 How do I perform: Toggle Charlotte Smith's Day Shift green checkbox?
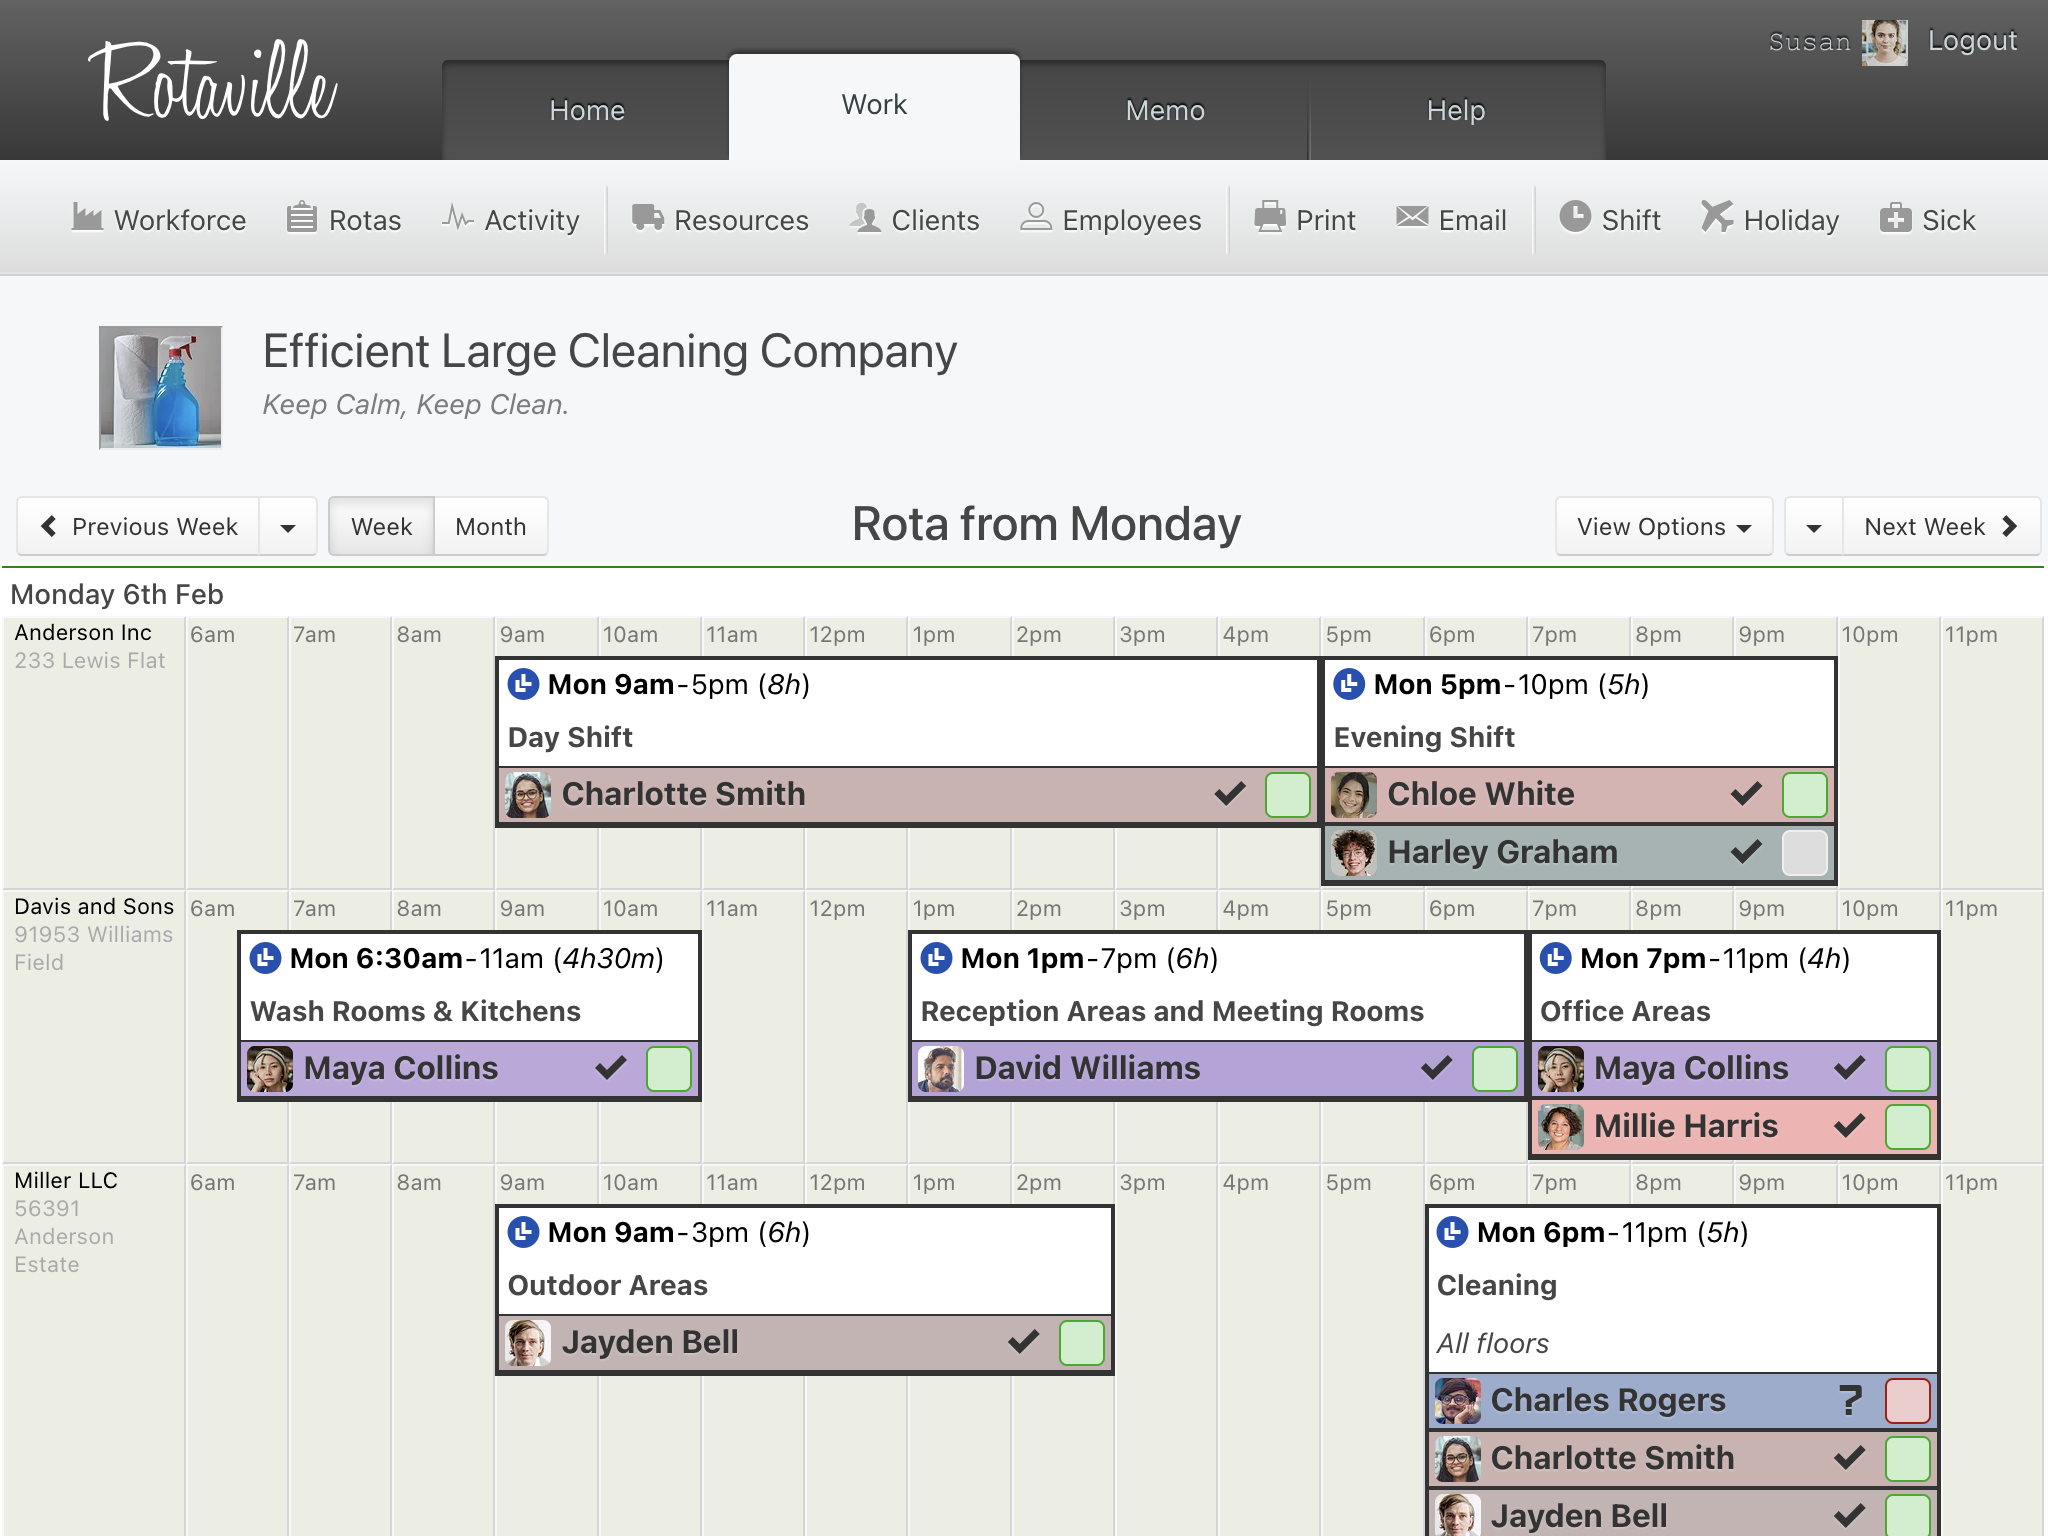[x=1287, y=795]
